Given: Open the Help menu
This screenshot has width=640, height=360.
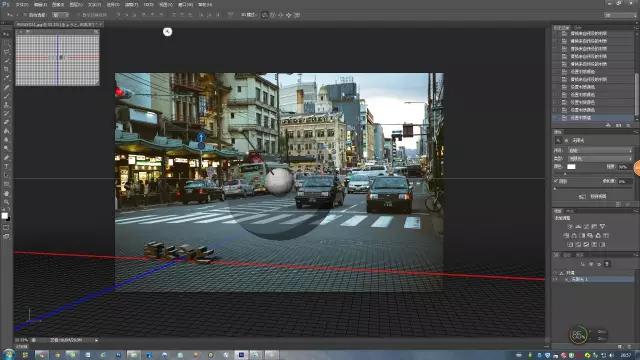Looking at the screenshot, I should tap(205, 4).
